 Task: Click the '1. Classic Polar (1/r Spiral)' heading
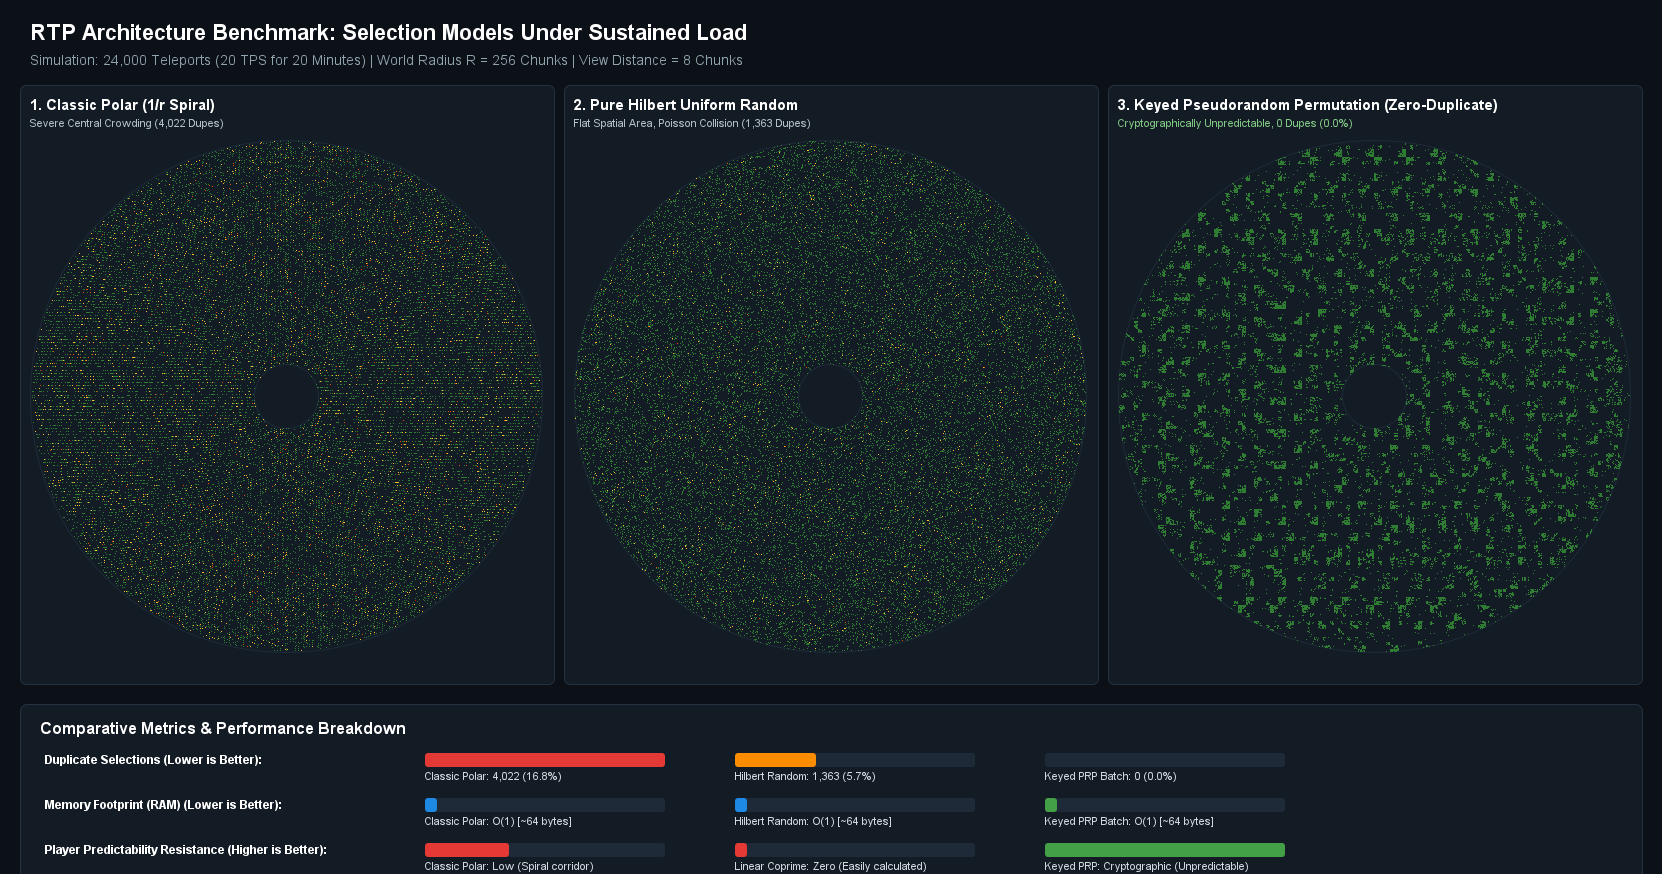[x=122, y=105]
